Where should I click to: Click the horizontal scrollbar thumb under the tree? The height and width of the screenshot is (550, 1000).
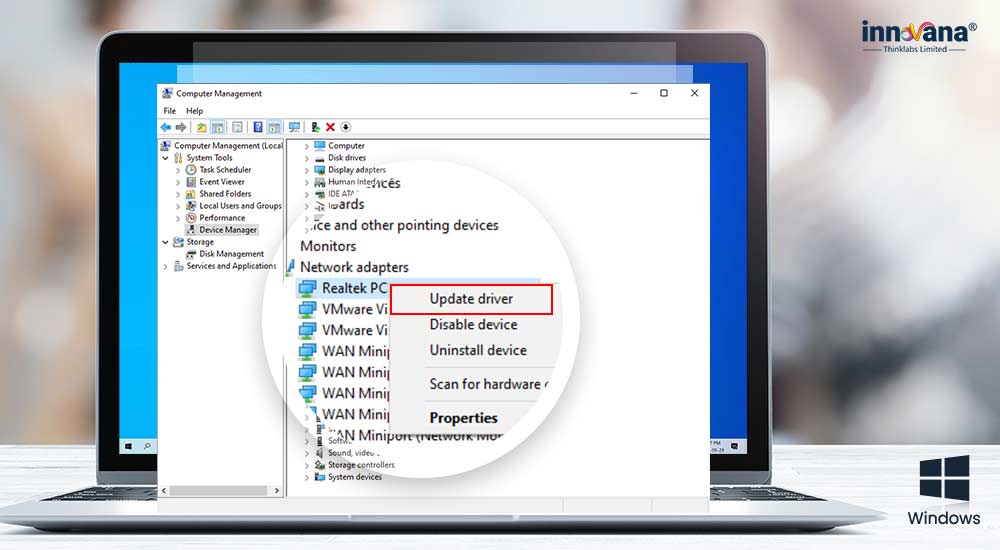(x=218, y=491)
